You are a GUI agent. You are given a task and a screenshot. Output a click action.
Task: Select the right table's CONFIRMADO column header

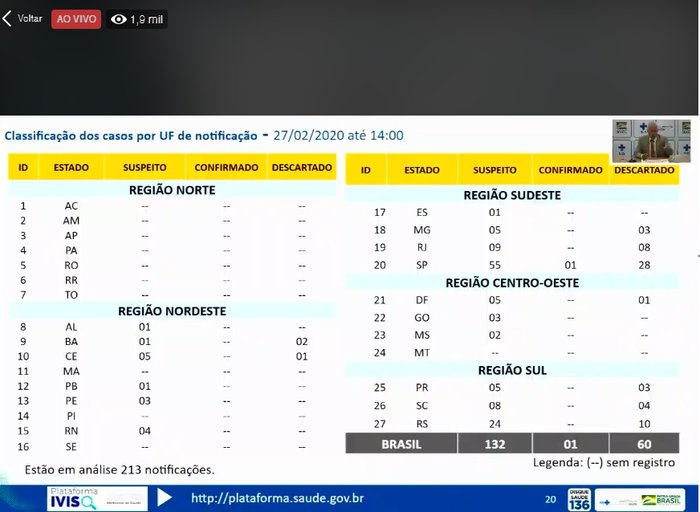coord(570,170)
